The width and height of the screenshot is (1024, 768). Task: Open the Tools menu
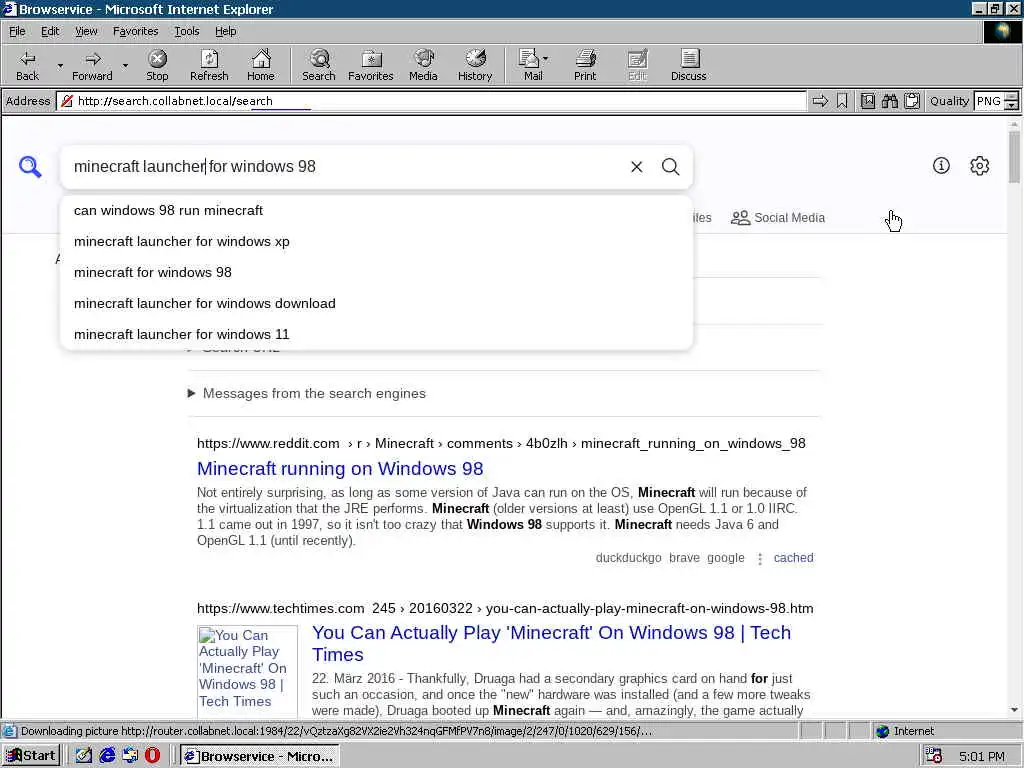tap(186, 31)
